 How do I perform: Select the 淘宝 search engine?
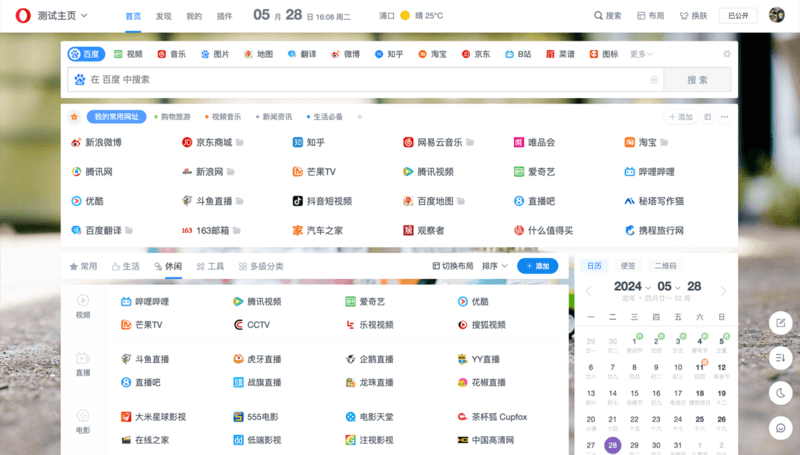(433, 54)
